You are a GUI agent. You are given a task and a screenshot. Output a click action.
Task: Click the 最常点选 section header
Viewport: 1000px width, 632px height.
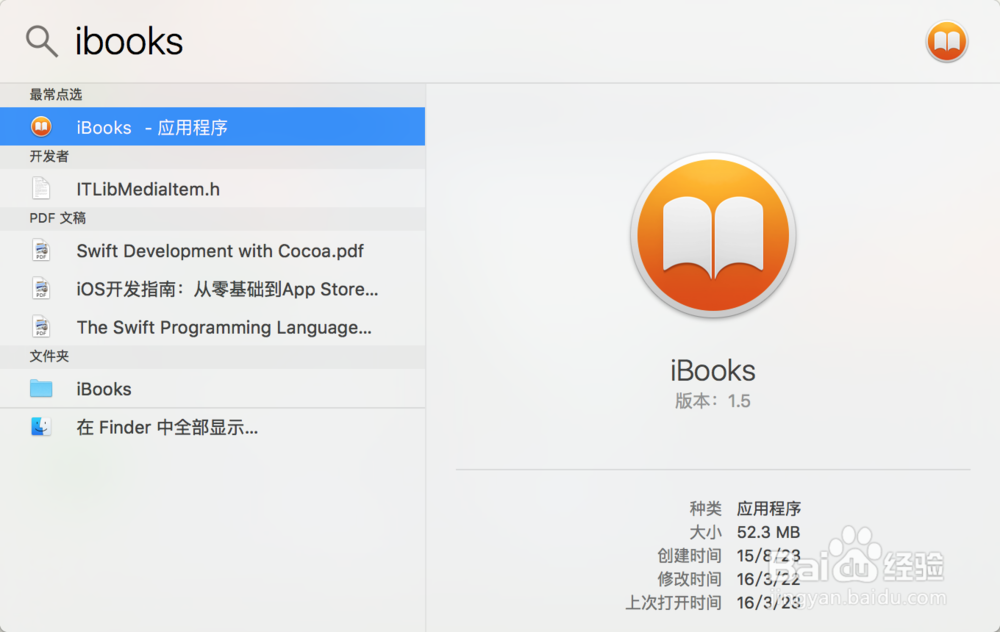click(56, 95)
